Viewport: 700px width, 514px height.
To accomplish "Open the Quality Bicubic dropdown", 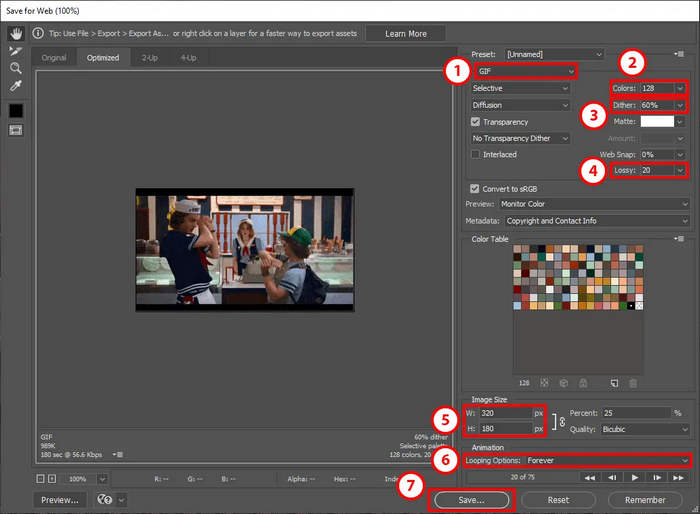I will pyautogui.click(x=645, y=429).
